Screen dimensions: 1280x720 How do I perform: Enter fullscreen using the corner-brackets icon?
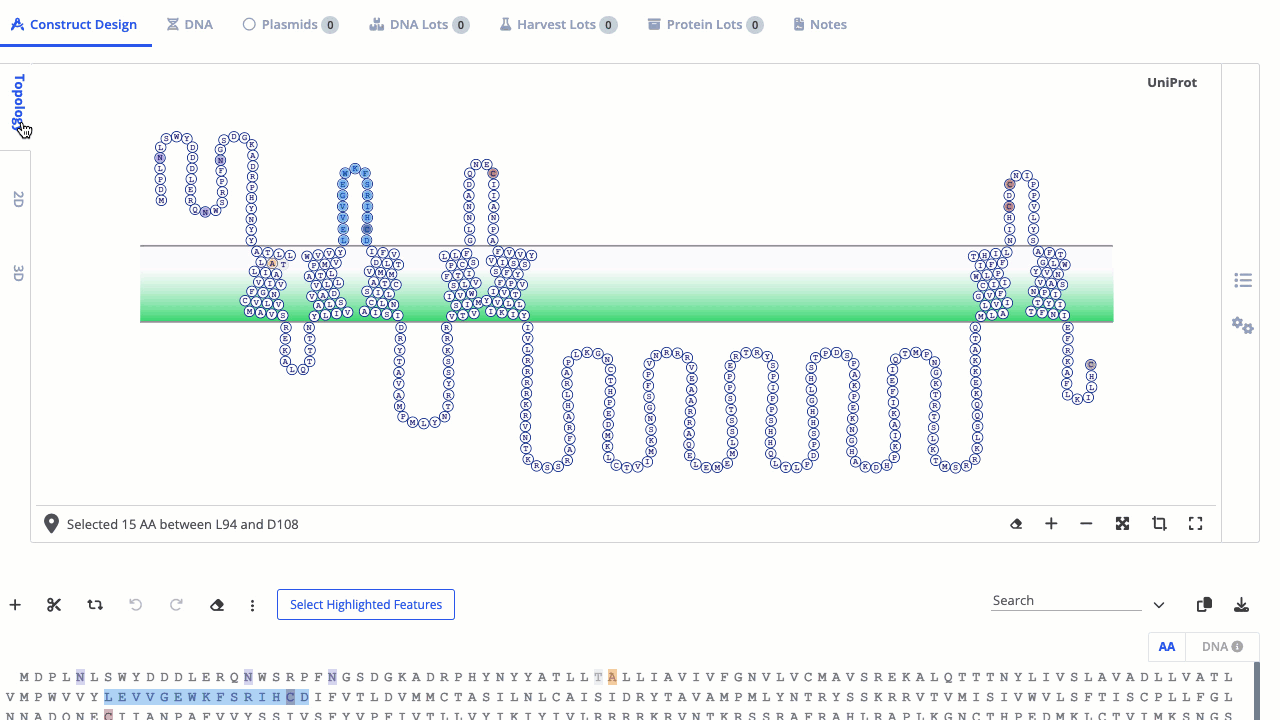click(x=1195, y=524)
